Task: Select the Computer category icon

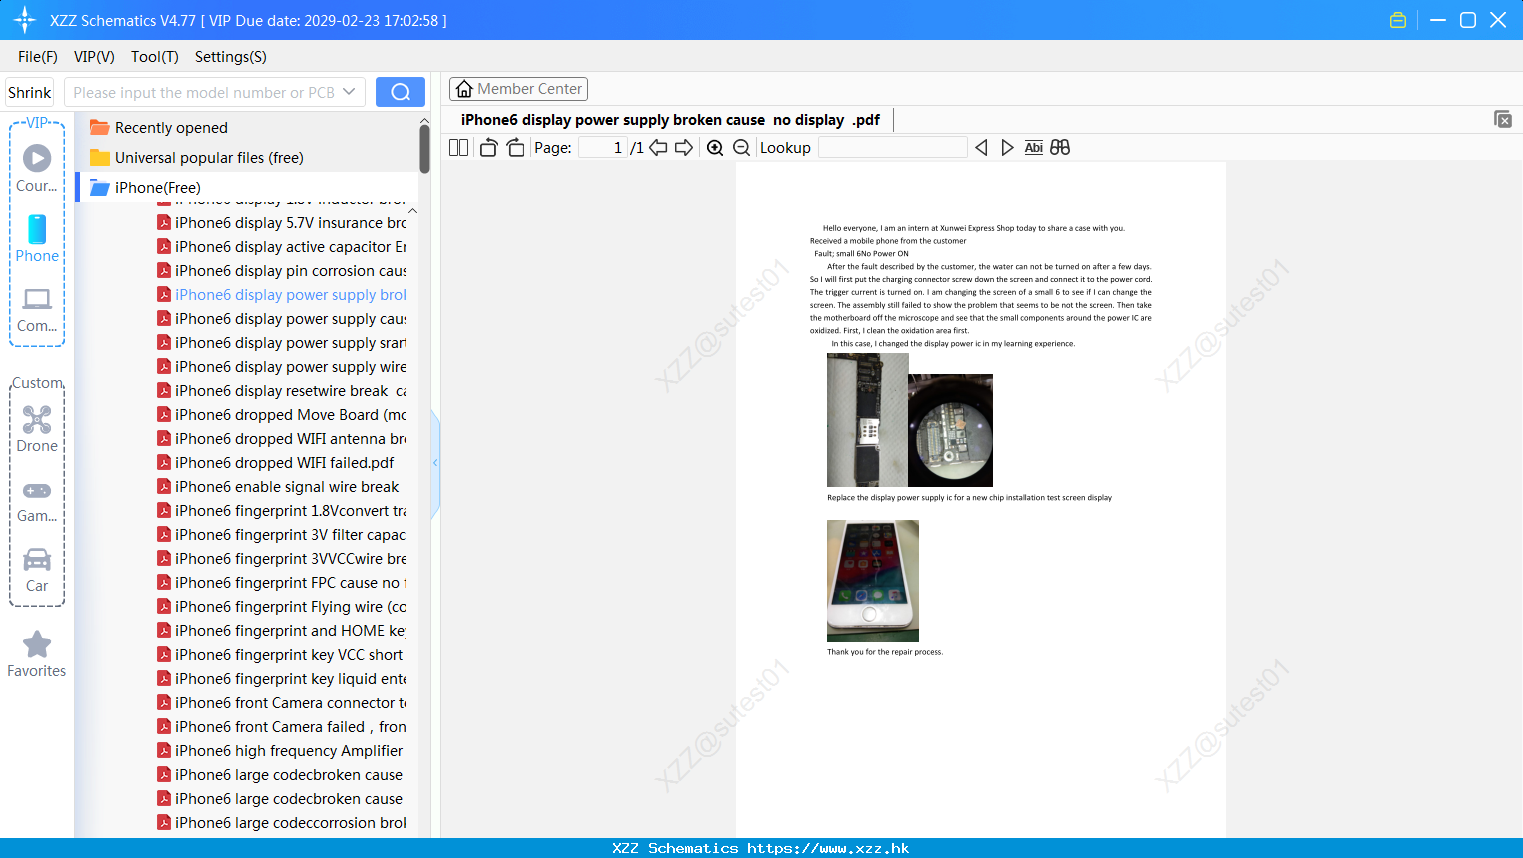Action: [x=37, y=309]
